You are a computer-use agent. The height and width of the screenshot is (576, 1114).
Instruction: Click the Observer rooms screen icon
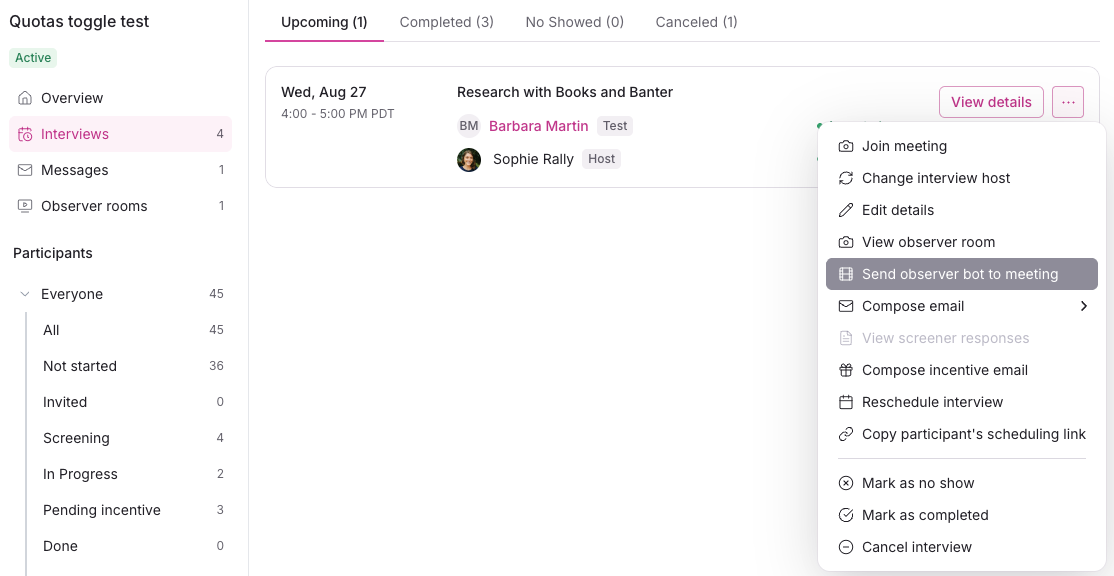(25, 206)
